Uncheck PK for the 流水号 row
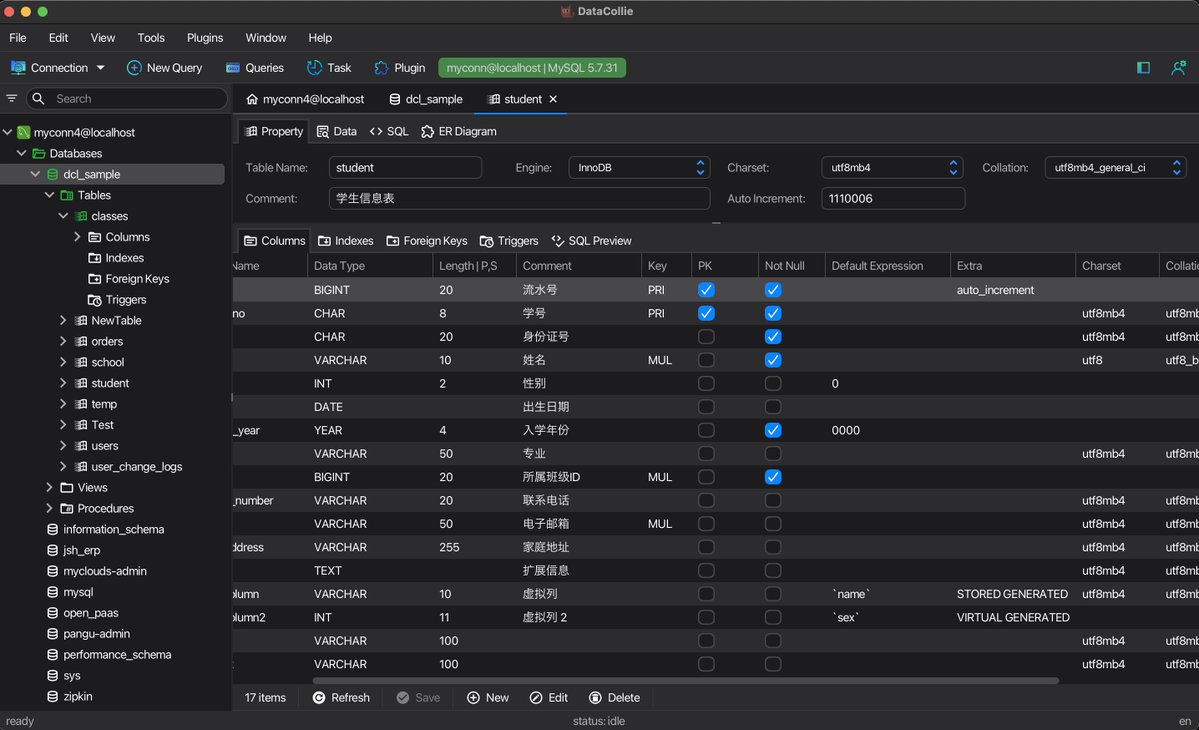This screenshot has width=1199, height=730. 706,290
